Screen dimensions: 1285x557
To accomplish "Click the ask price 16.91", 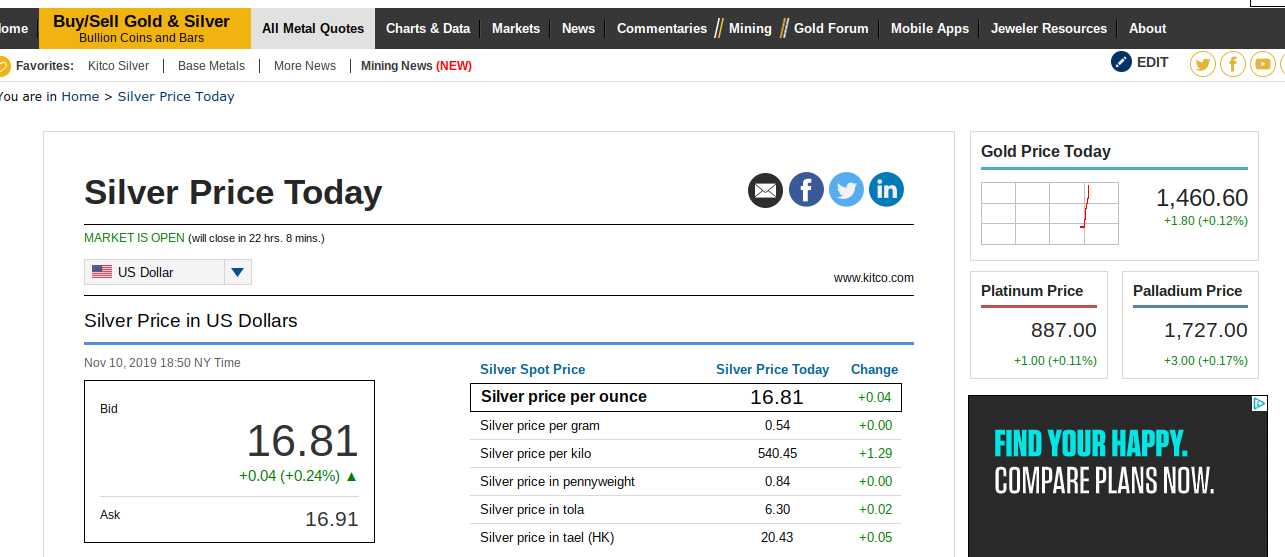I will point(332,519).
